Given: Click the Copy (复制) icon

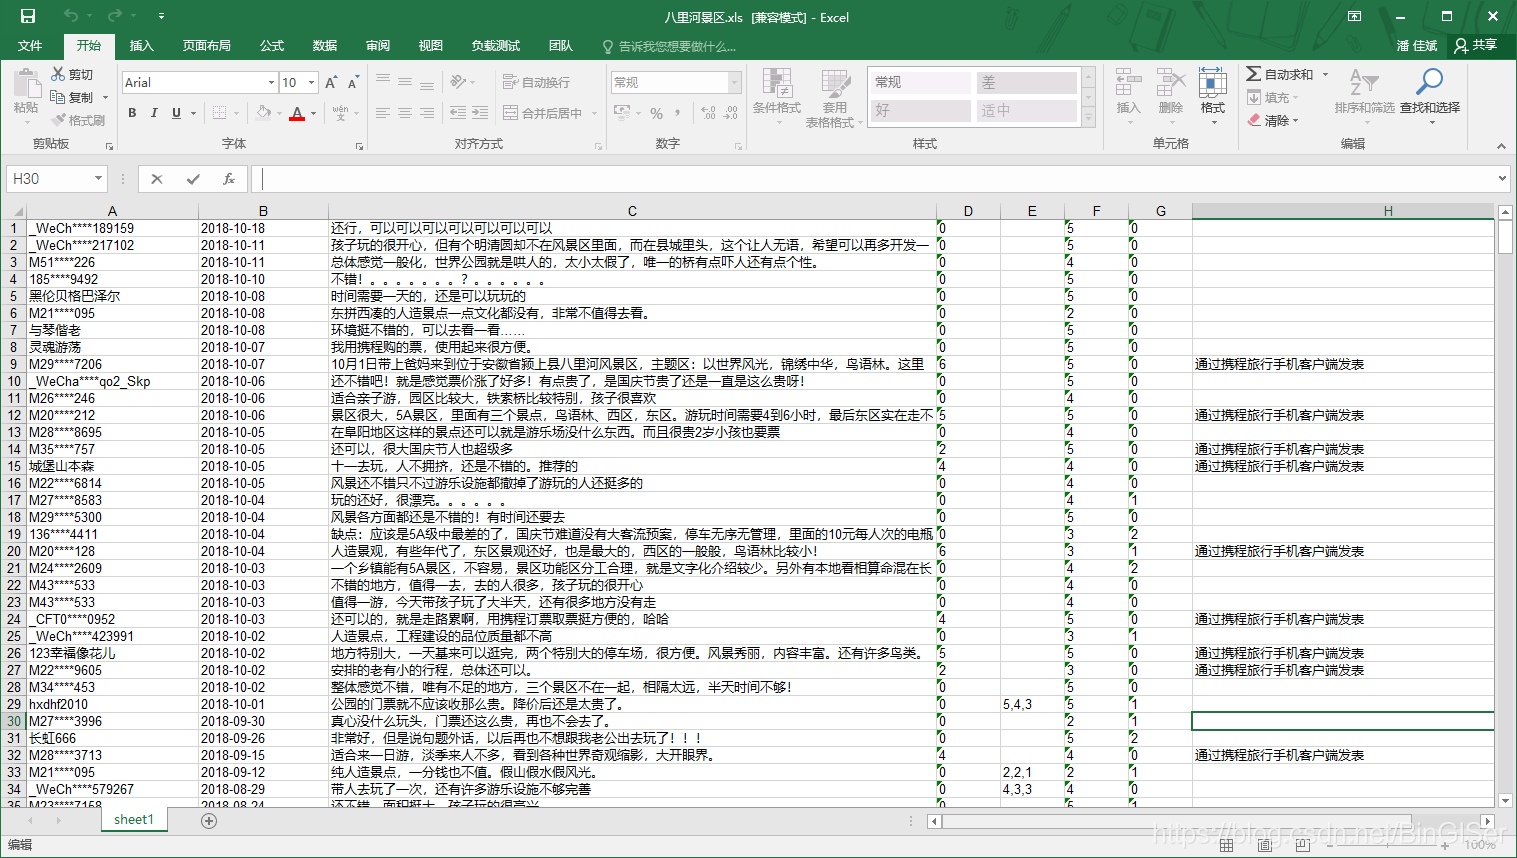Looking at the screenshot, I should click(58, 97).
